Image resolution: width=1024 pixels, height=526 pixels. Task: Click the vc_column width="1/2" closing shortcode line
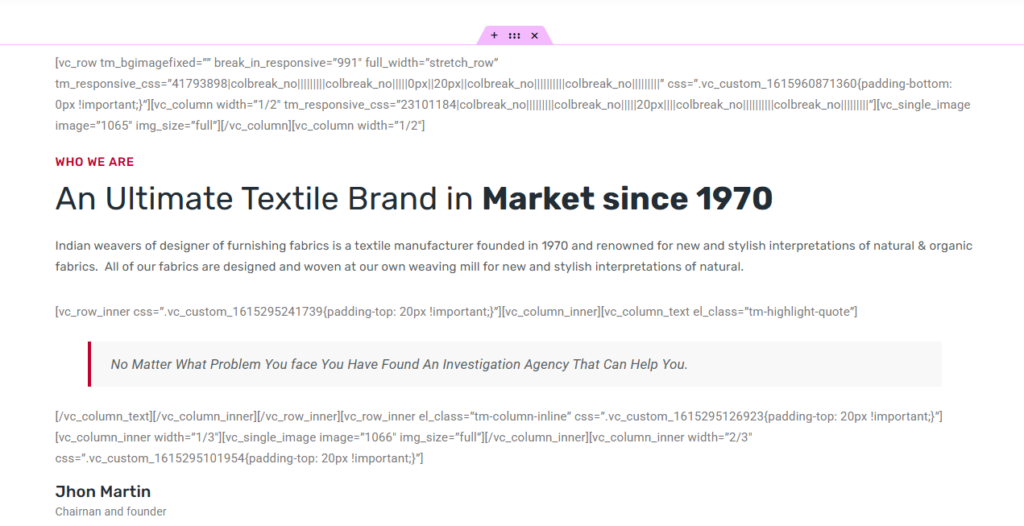click(240, 125)
